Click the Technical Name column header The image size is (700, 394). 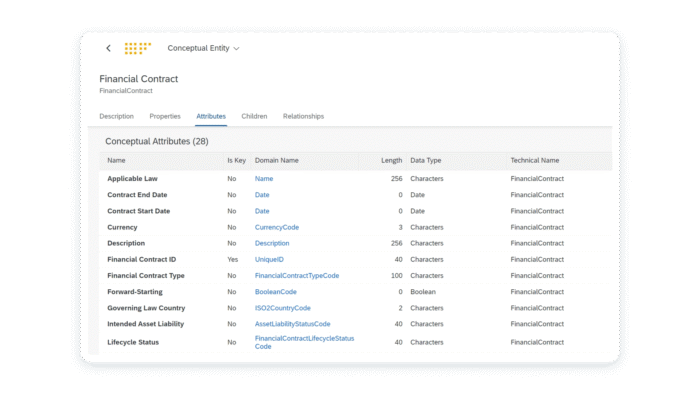point(535,160)
